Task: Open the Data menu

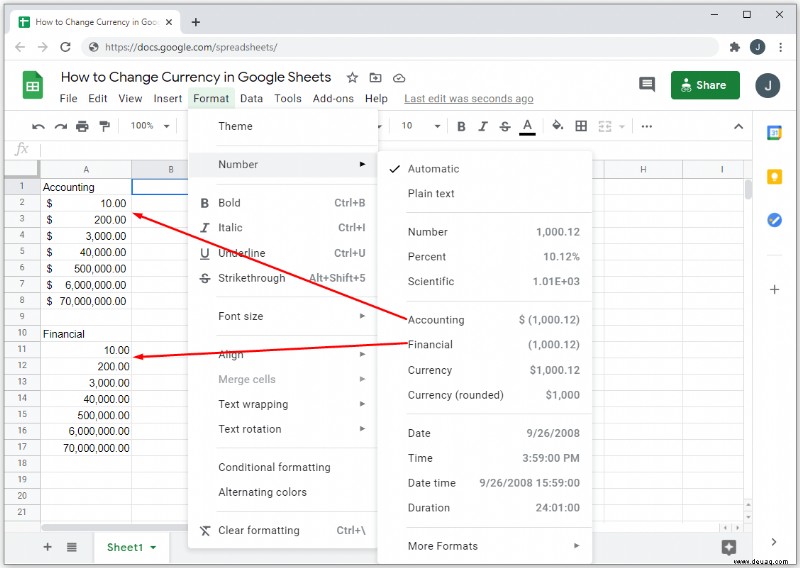Action: (252, 98)
